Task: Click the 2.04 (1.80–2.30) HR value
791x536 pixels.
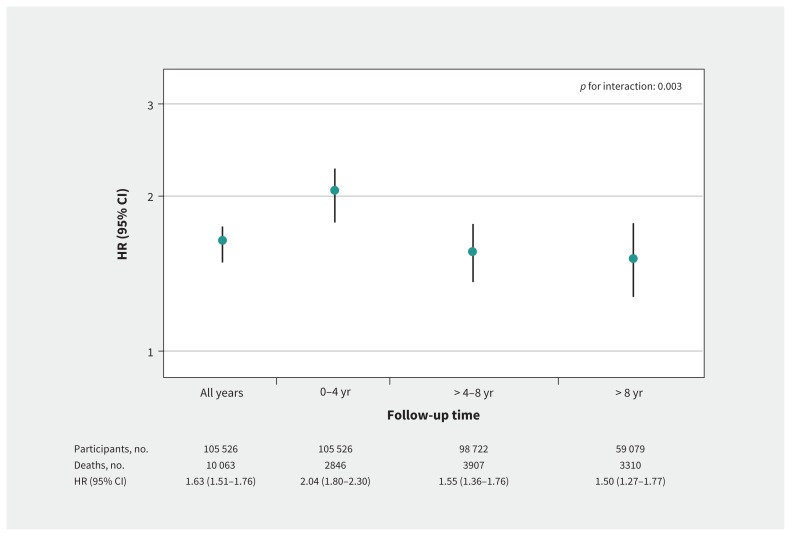Action: pos(335,481)
